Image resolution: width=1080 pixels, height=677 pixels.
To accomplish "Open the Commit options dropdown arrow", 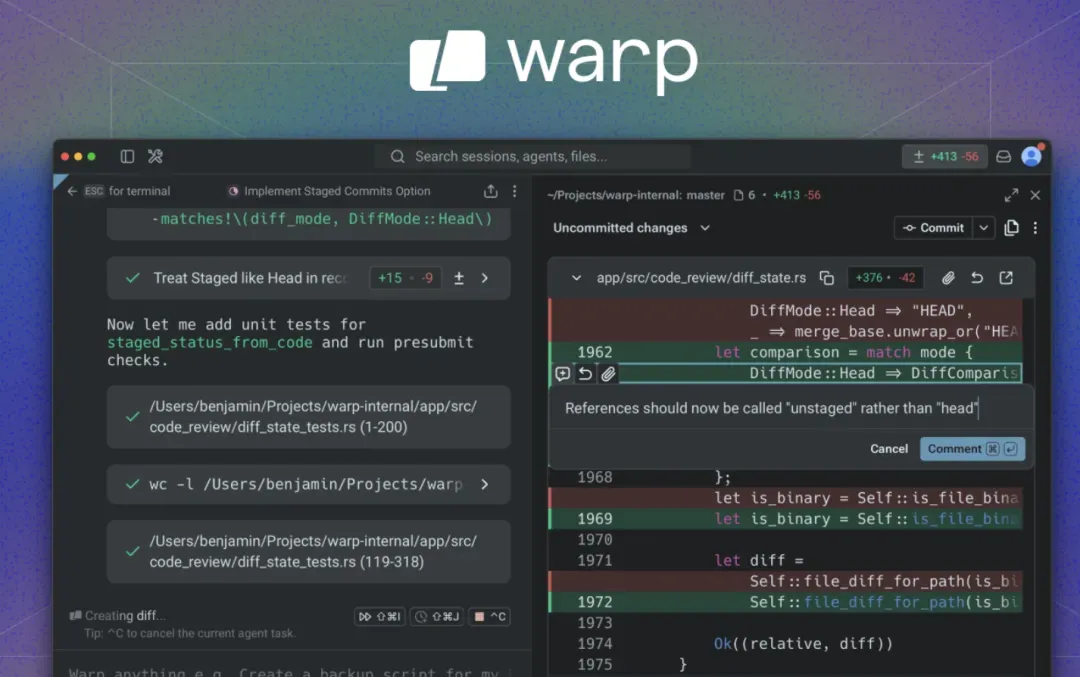I will 984,228.
